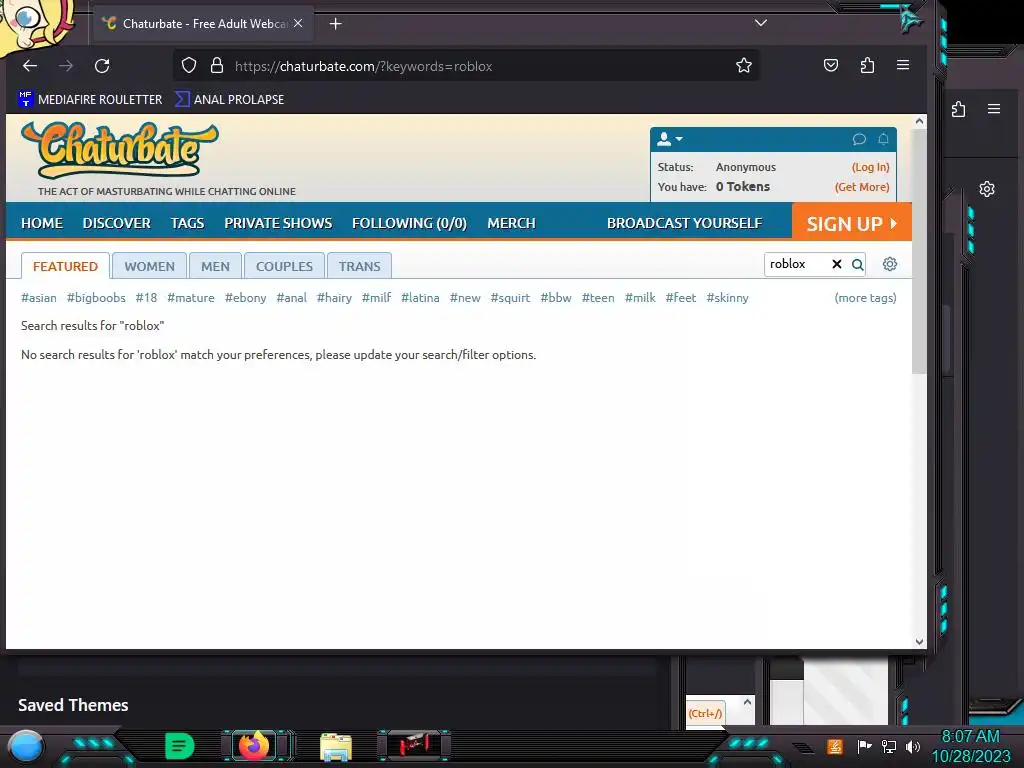Click the #new tag link
The image size is (1024, 768).
[465, 298]
